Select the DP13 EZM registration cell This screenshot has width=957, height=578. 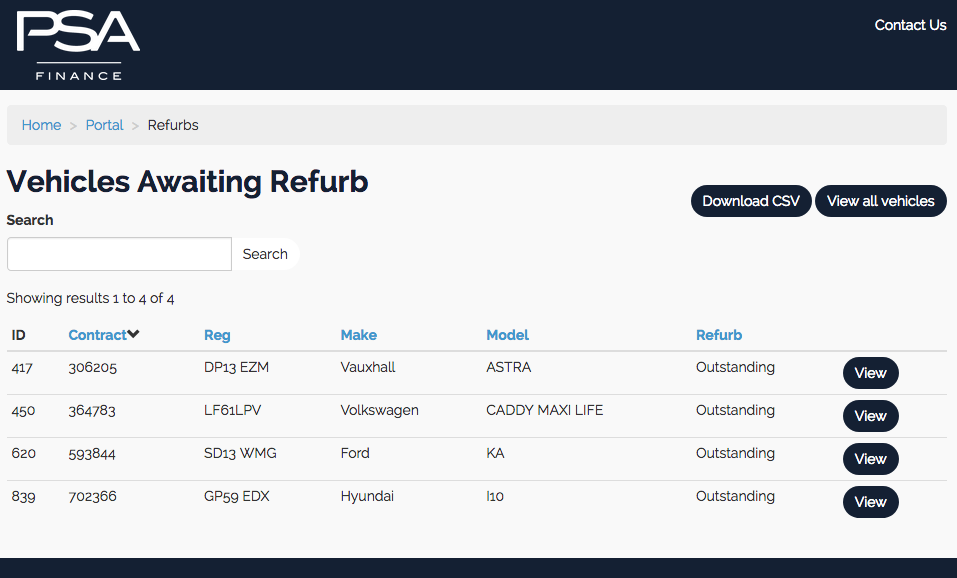coord(236,367)
